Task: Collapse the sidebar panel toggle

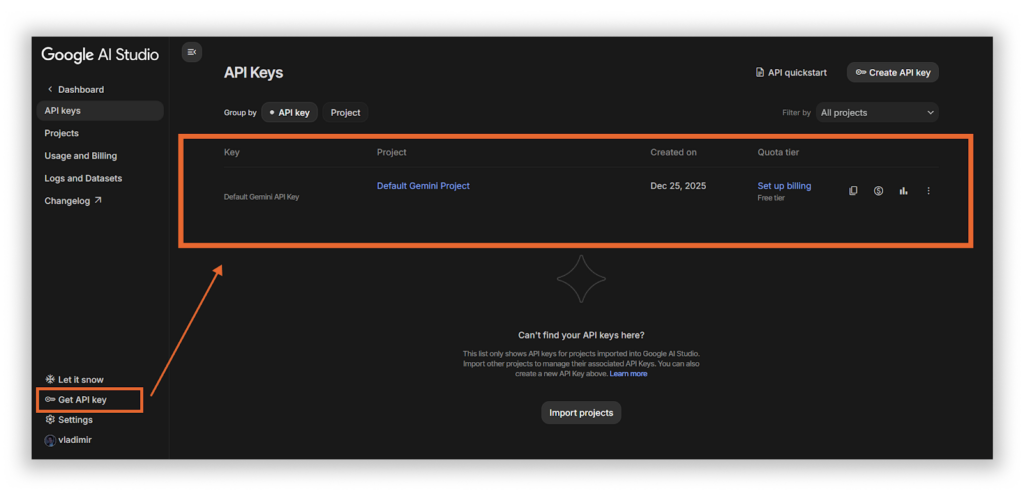Action: pyautogui.click(x=192, y=52)
